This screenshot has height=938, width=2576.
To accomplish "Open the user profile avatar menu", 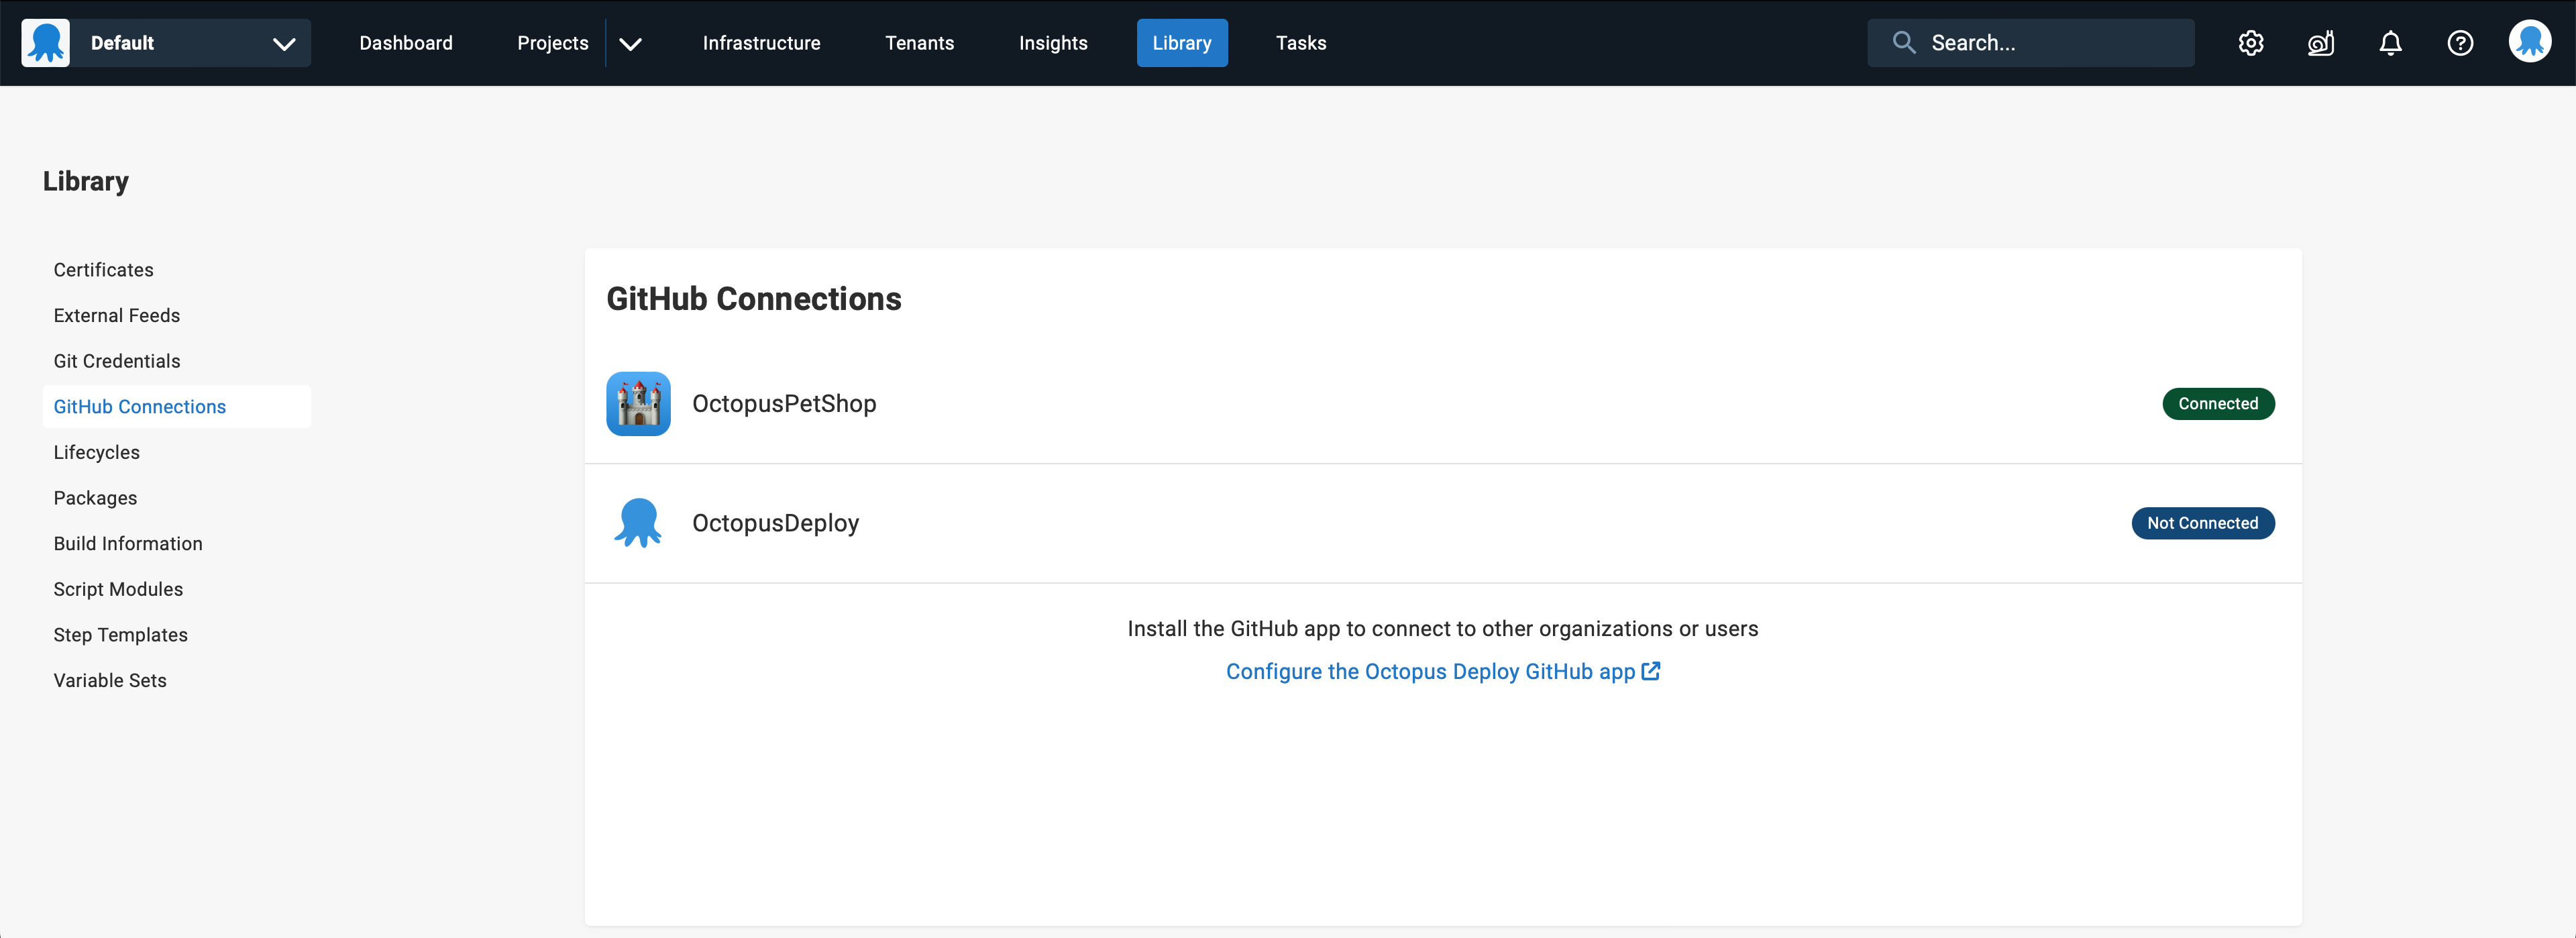I will coord(2529,42).
